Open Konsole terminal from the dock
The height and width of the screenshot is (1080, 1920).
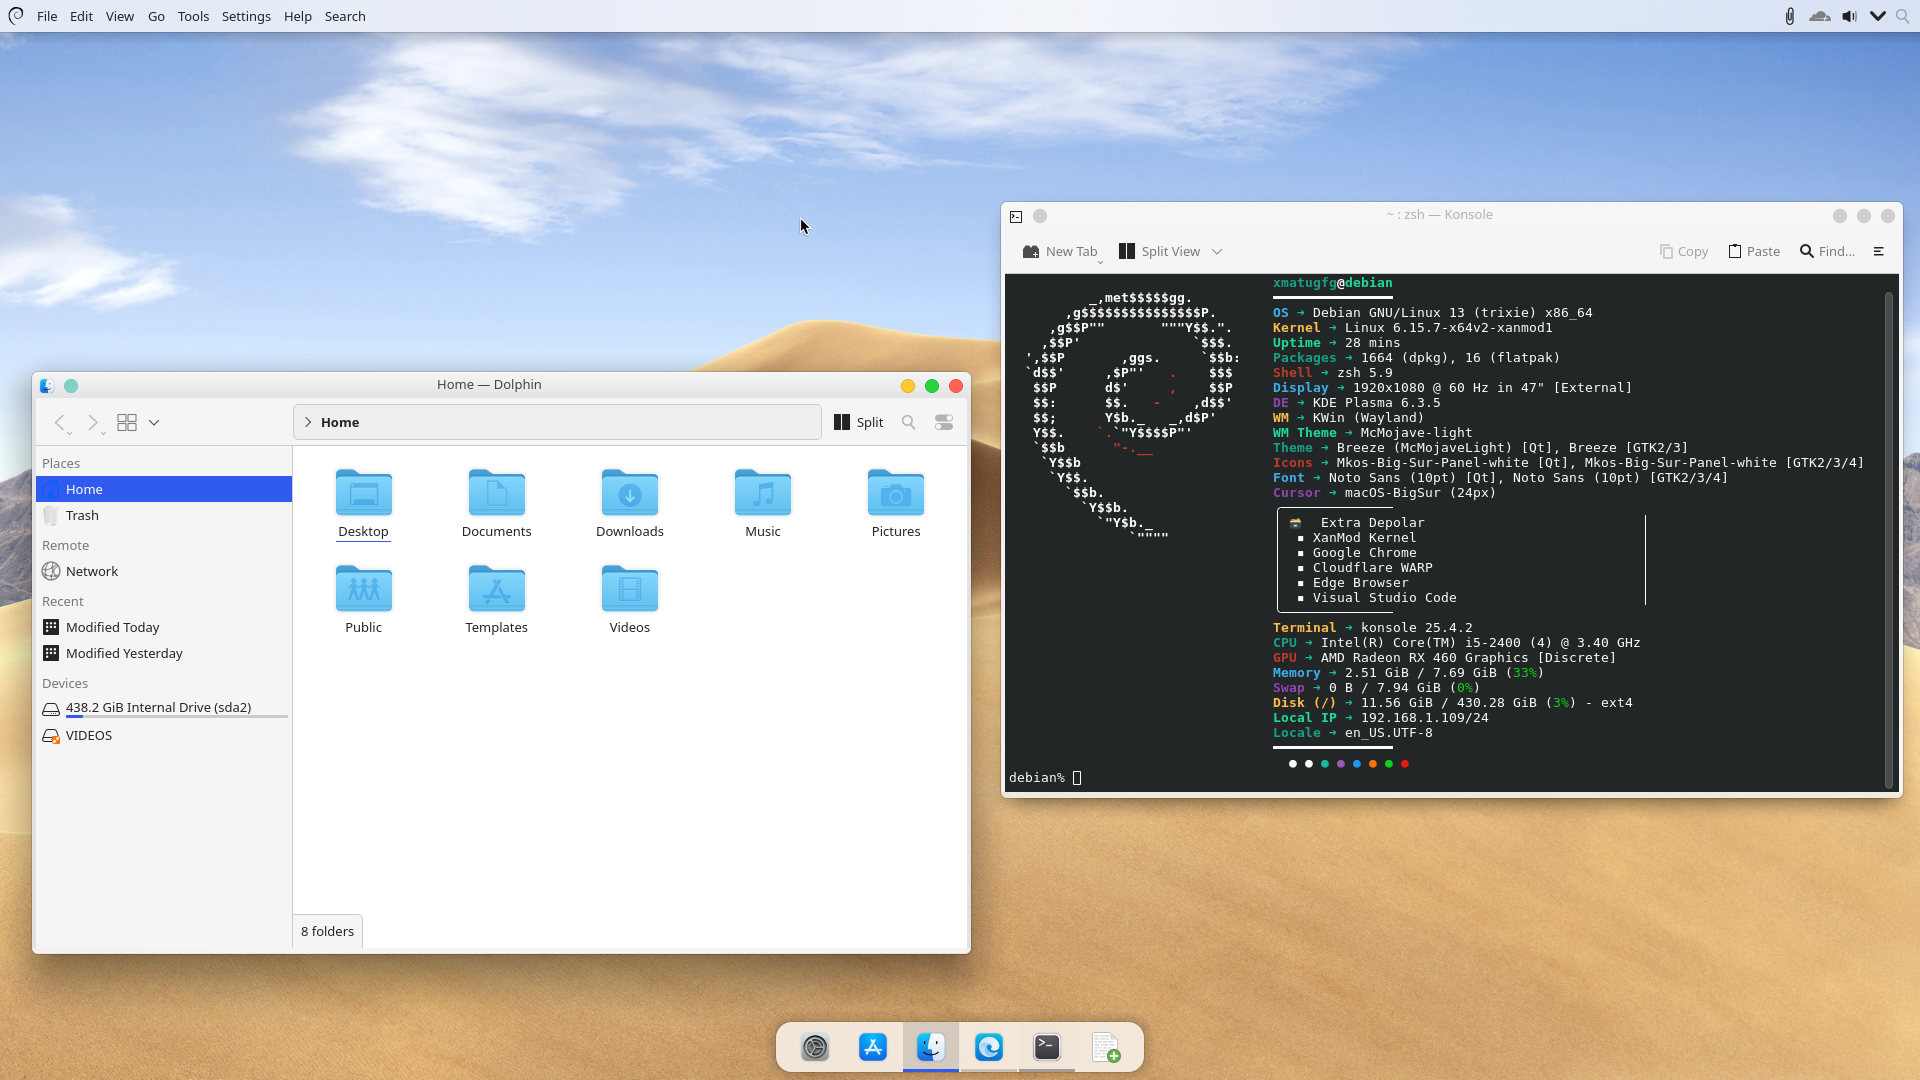point(1047,1047)
